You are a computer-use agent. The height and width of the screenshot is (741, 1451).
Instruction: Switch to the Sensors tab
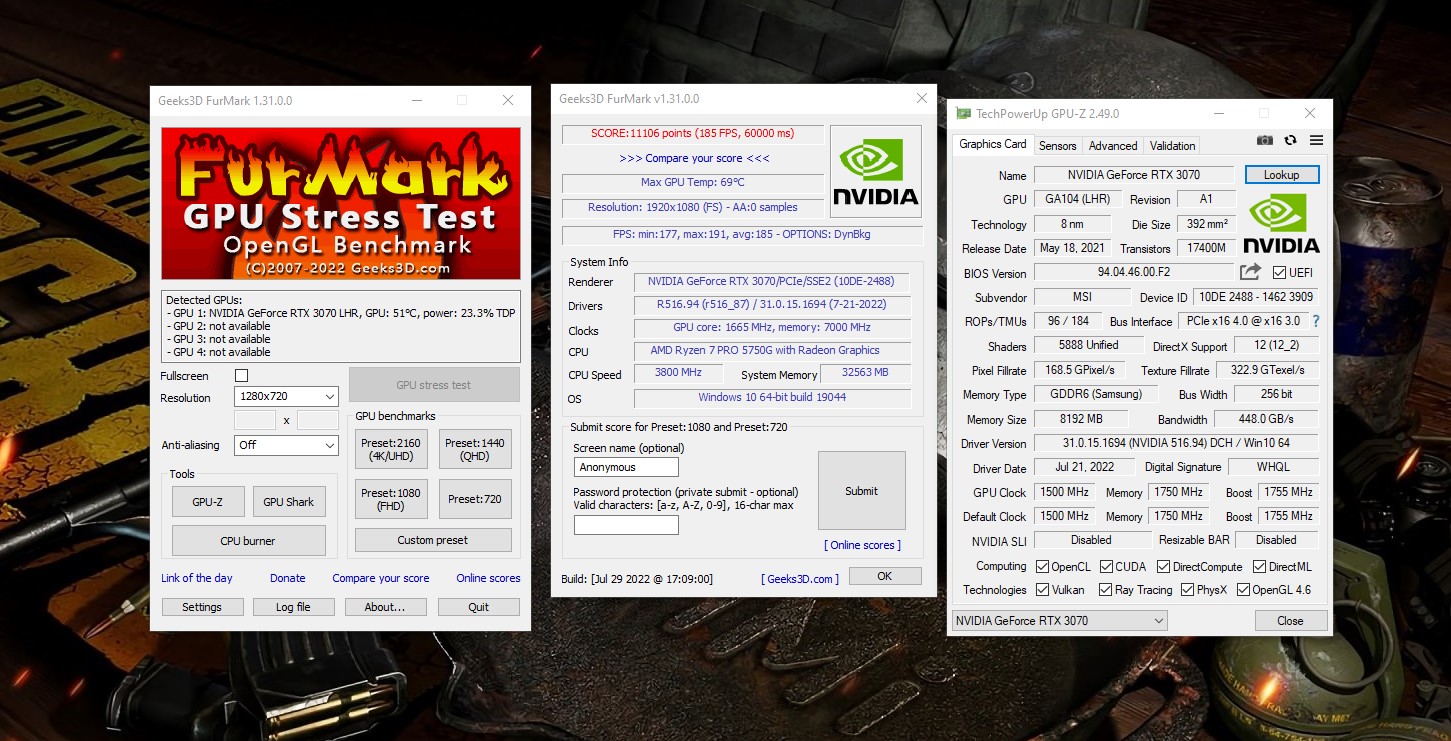click(1057, 146)
